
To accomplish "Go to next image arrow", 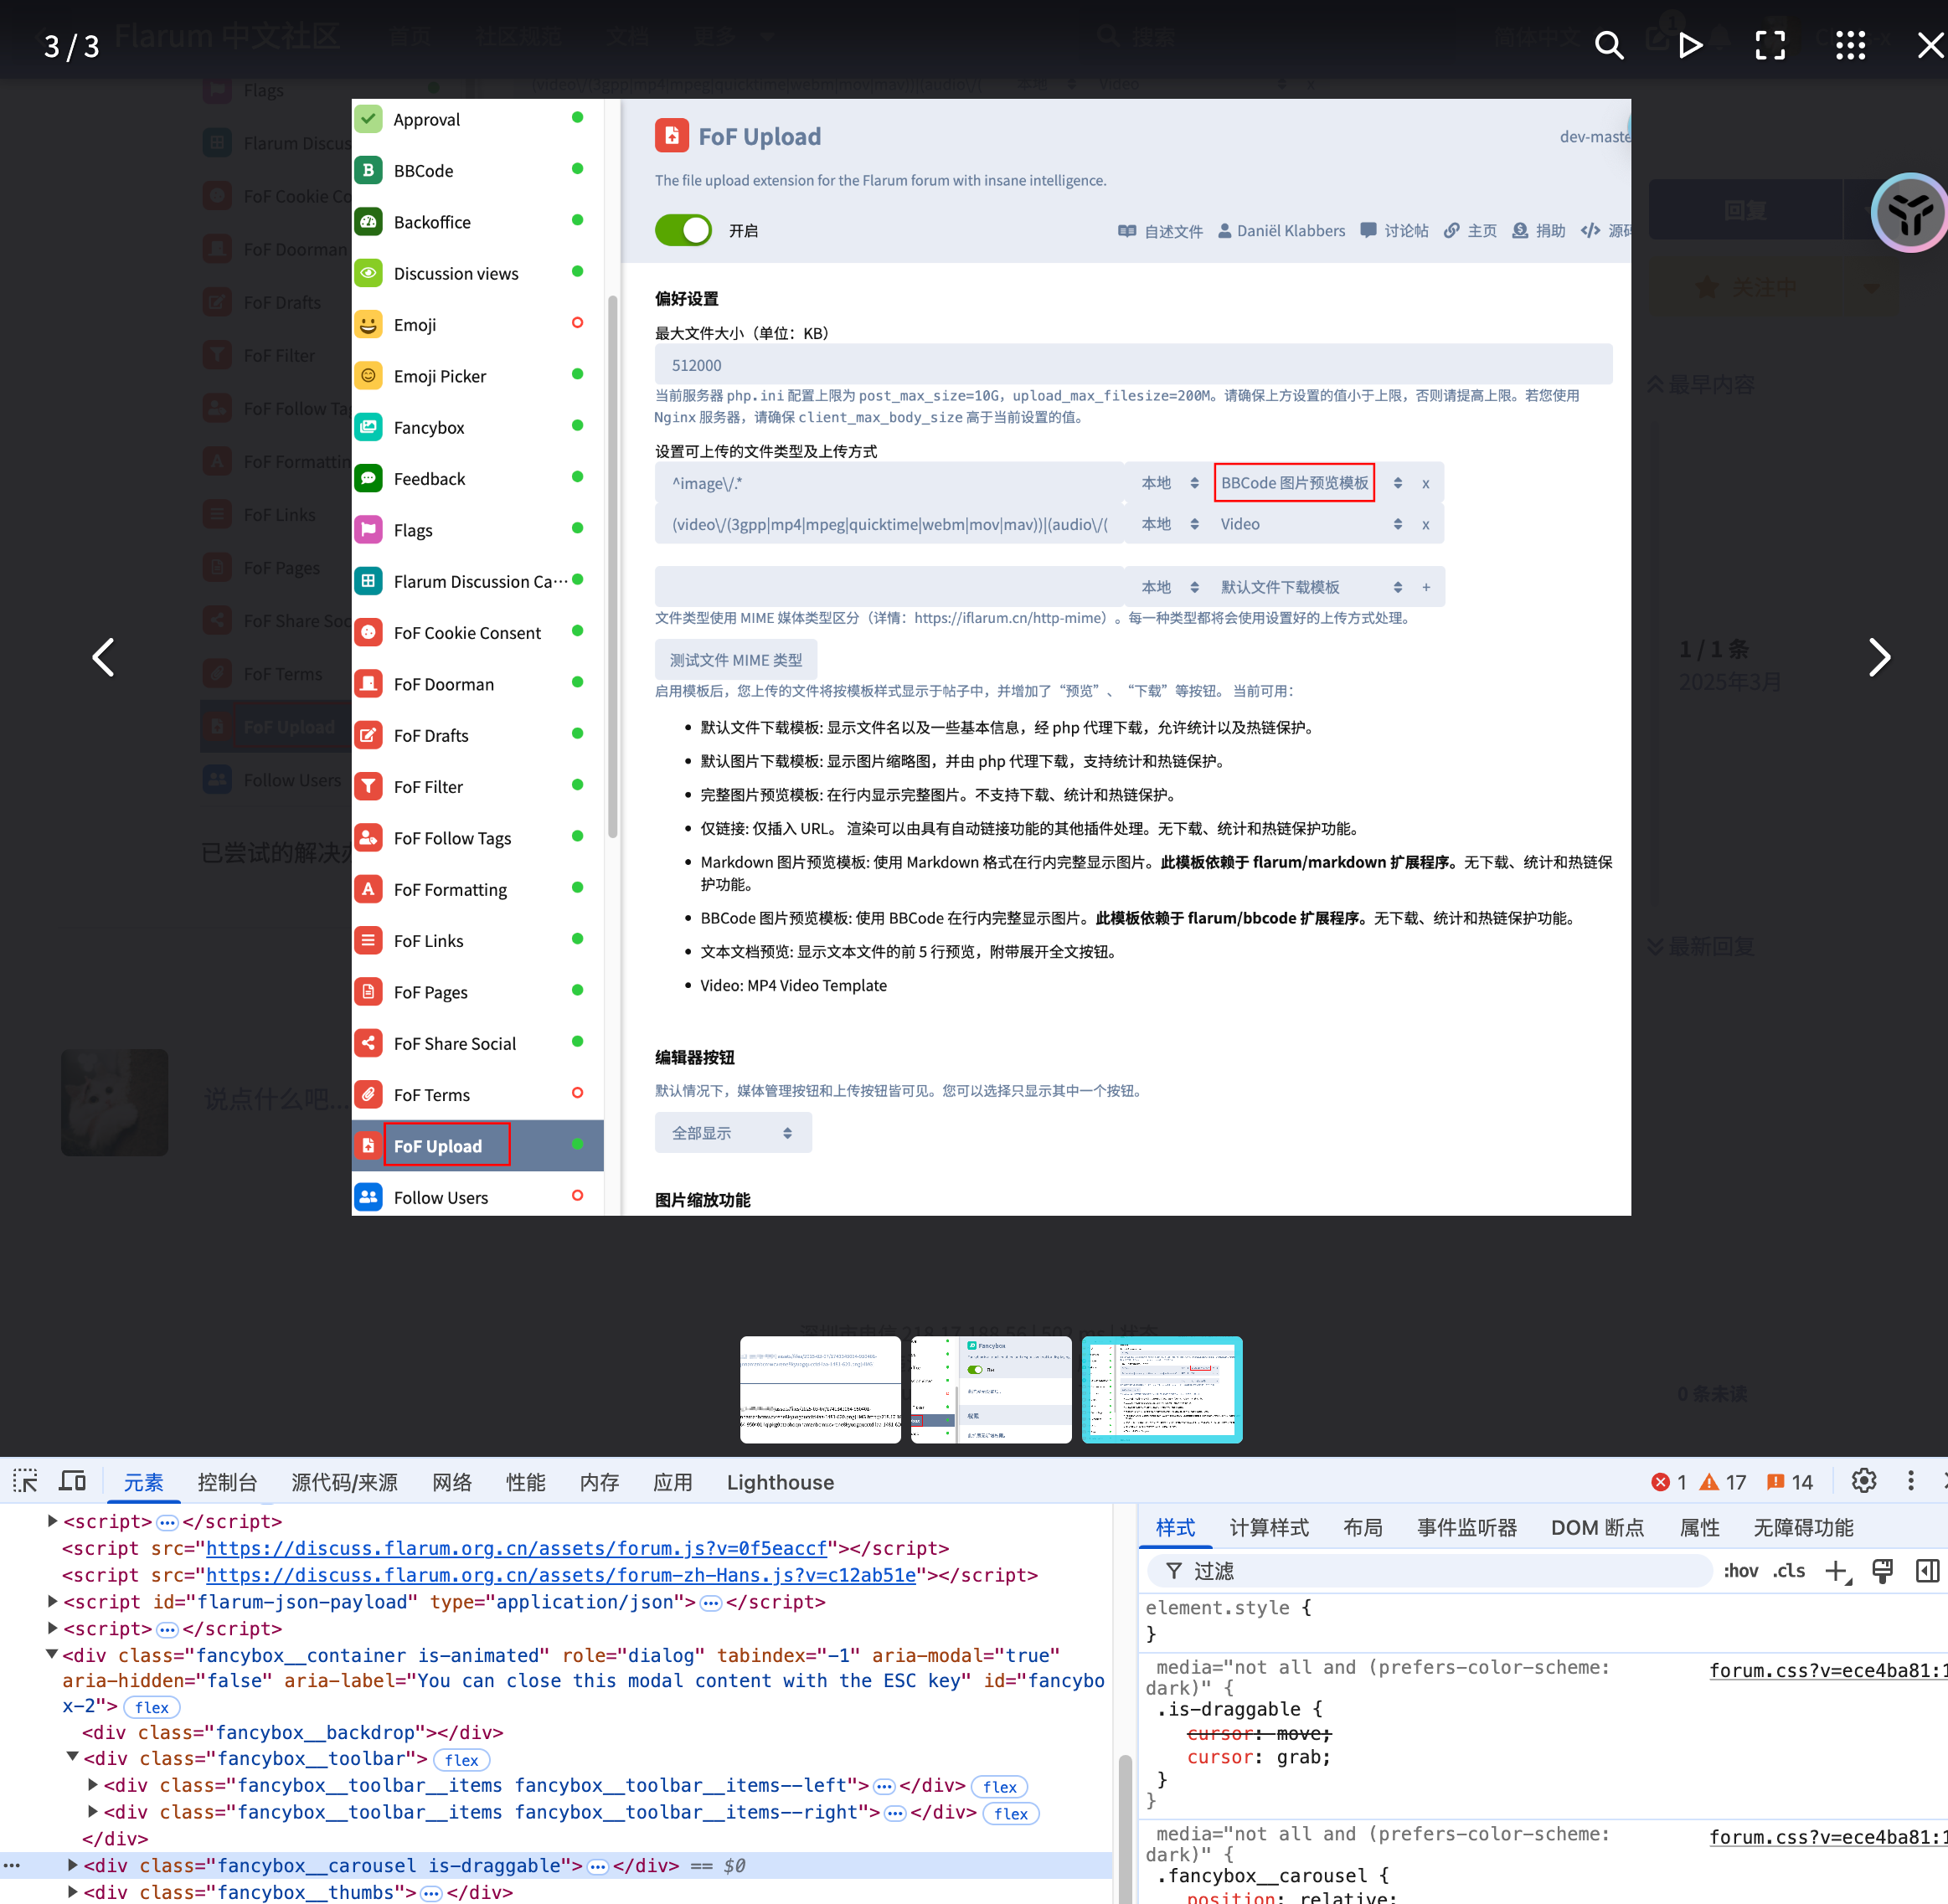I will pos(1879,657).
